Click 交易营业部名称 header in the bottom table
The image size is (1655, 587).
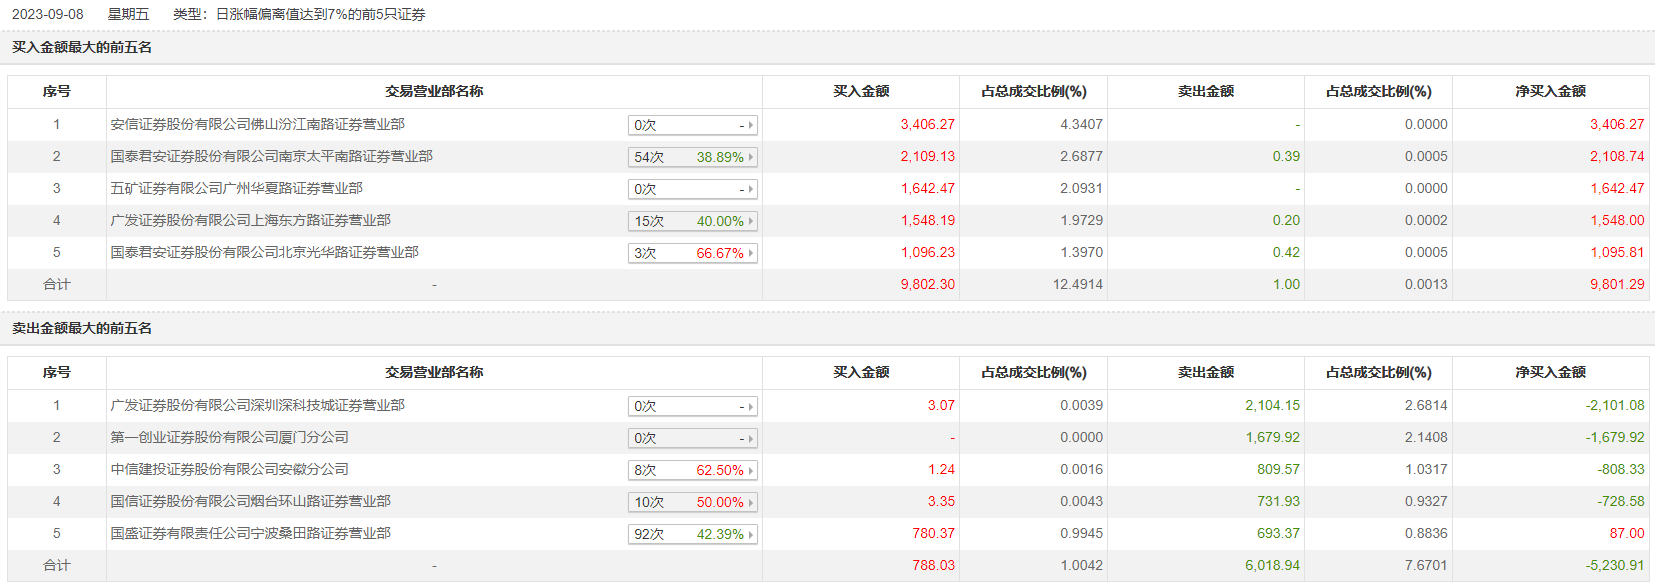click(434, 373)
